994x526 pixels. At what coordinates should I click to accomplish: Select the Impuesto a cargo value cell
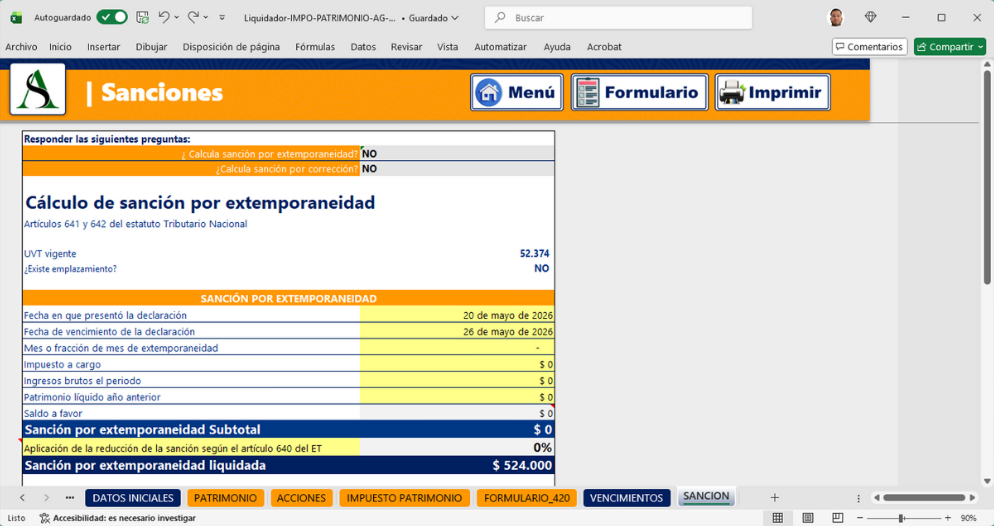point(457,364)
